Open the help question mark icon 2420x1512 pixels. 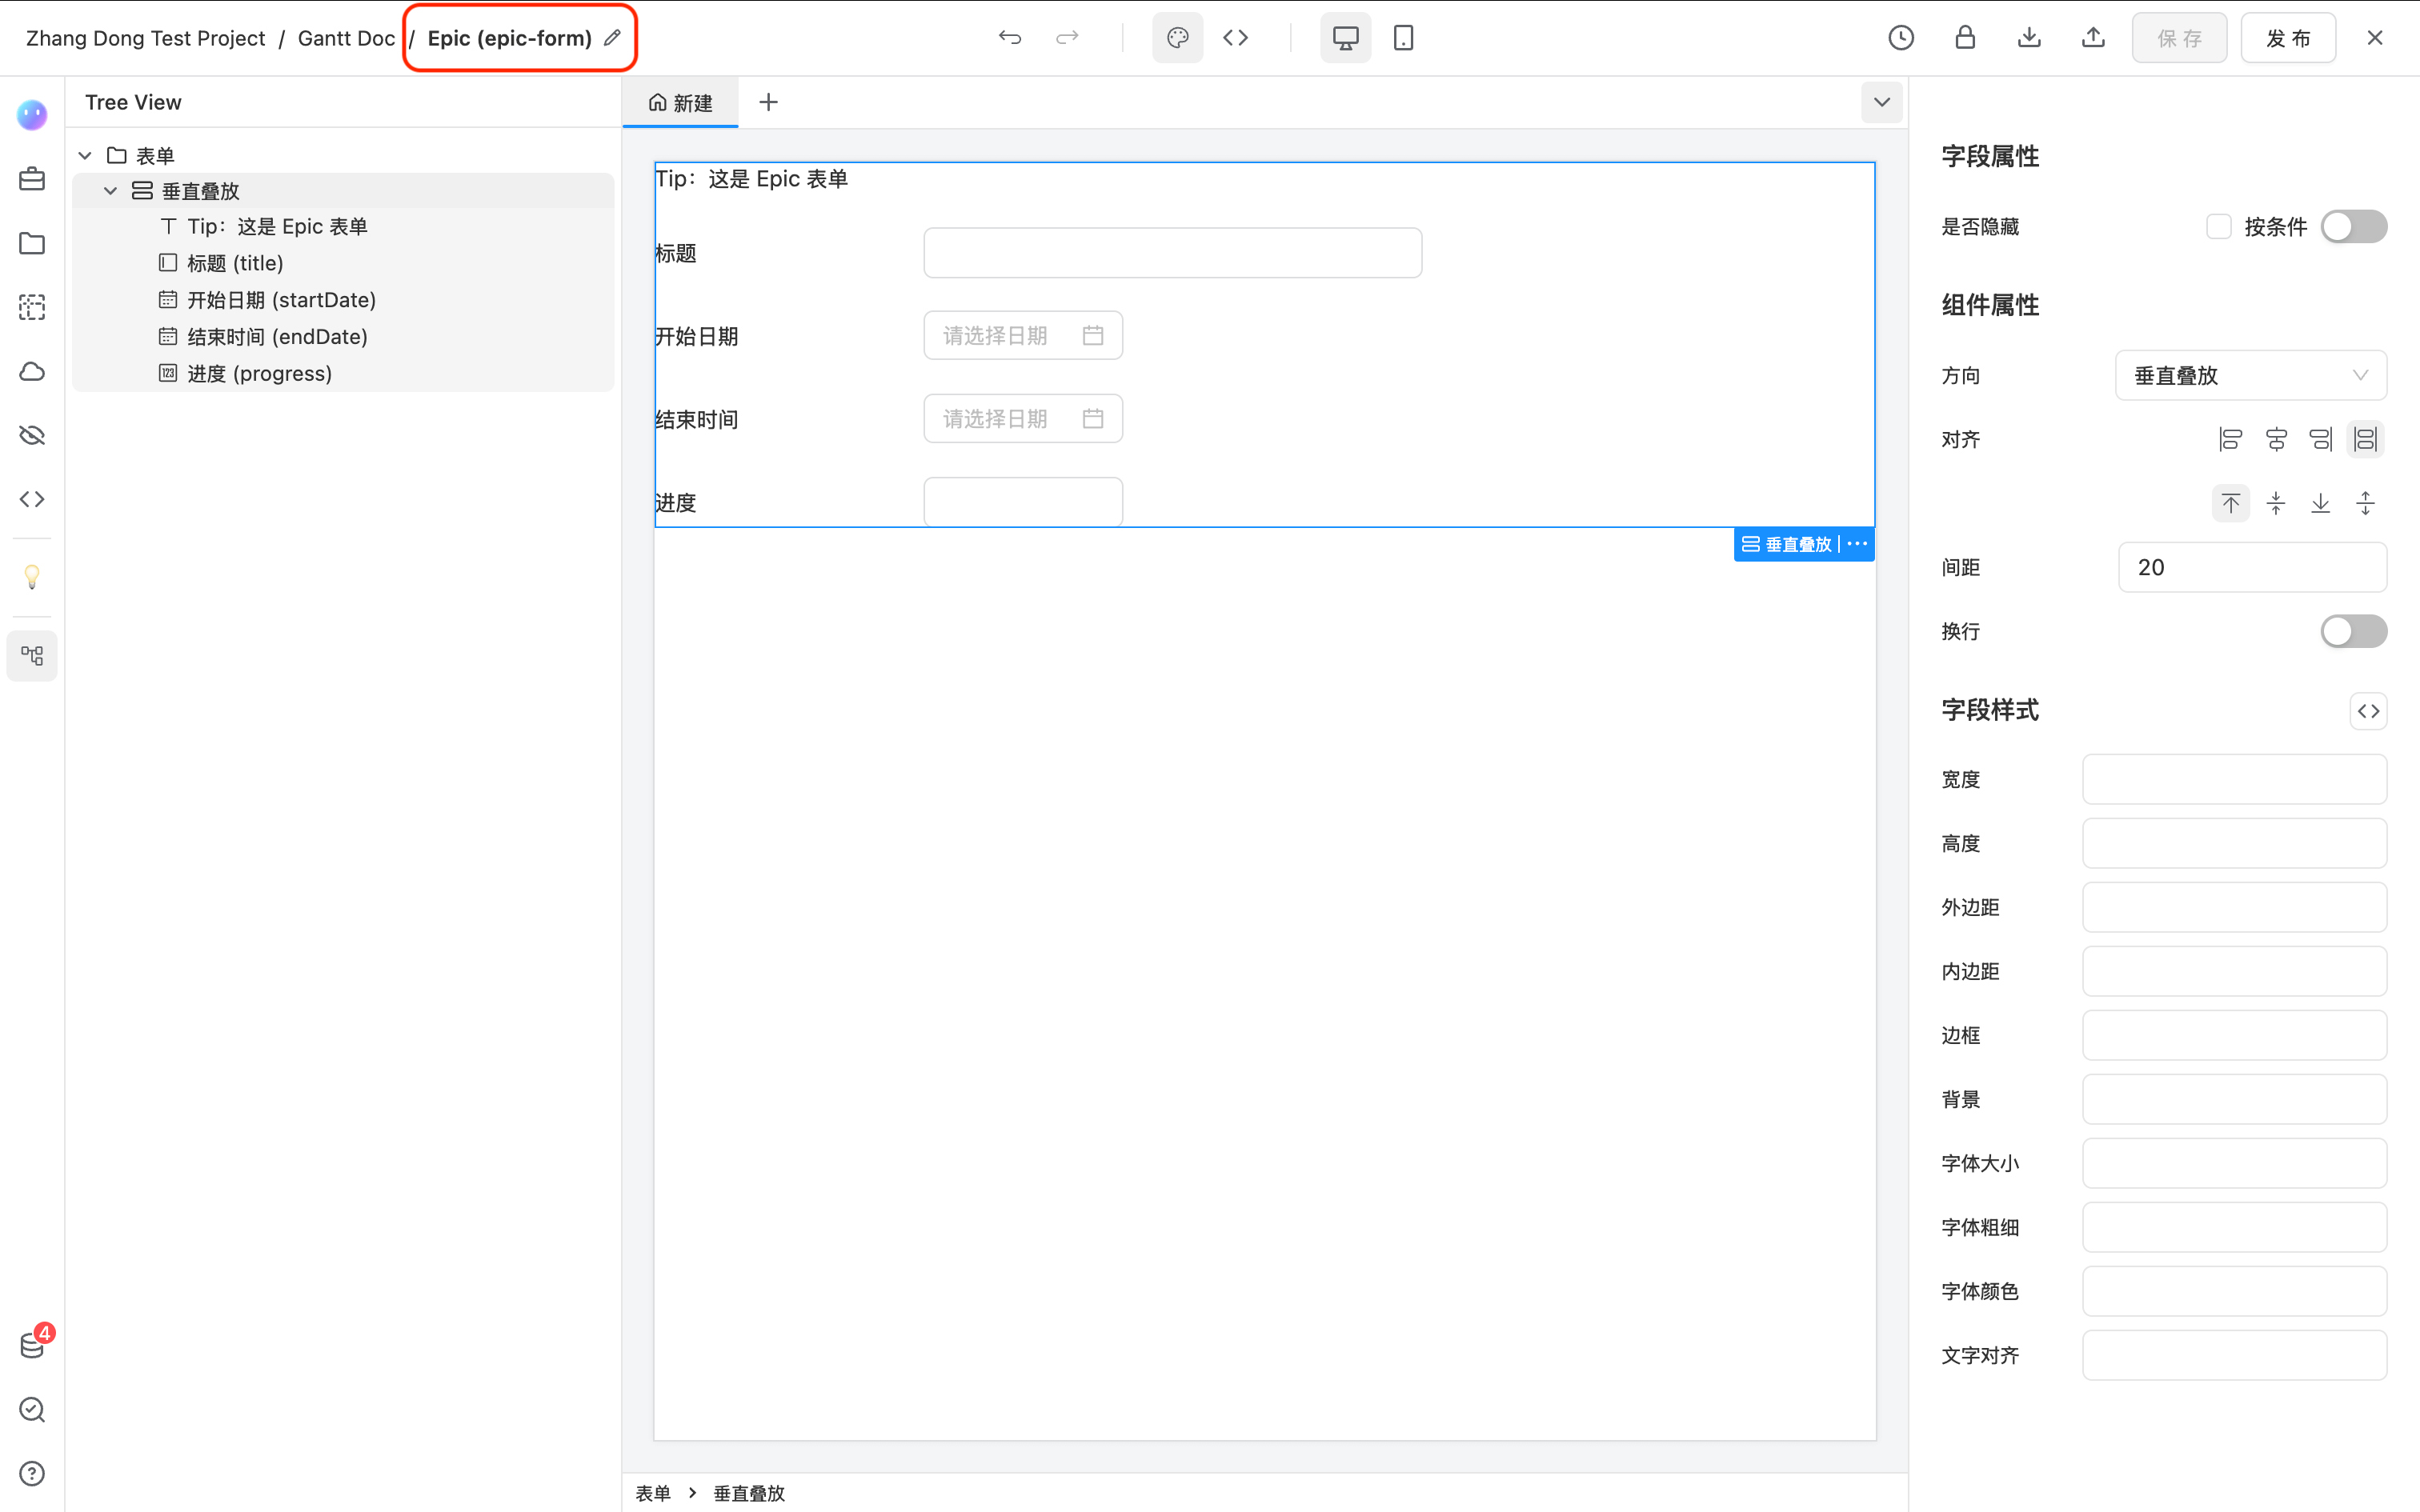[32, 1473]
